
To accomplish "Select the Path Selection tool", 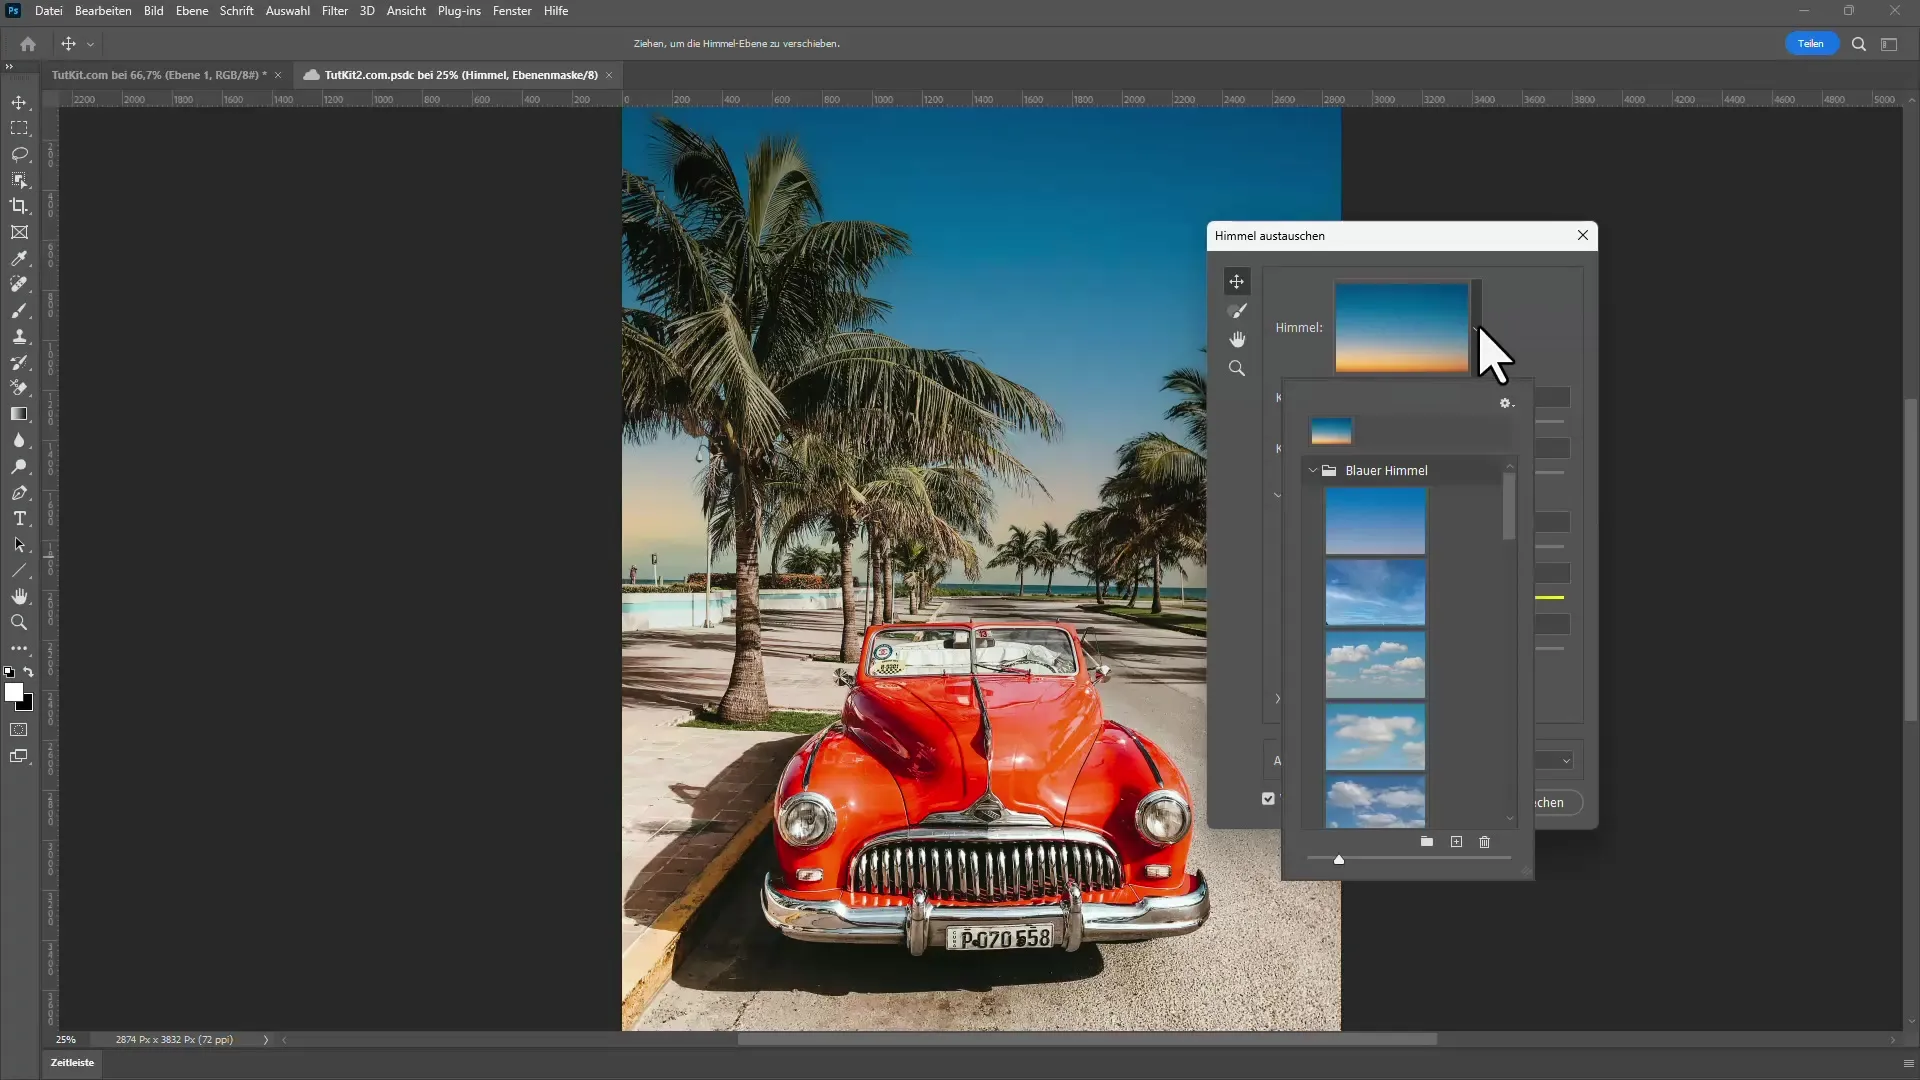I will tap(19, 545).
